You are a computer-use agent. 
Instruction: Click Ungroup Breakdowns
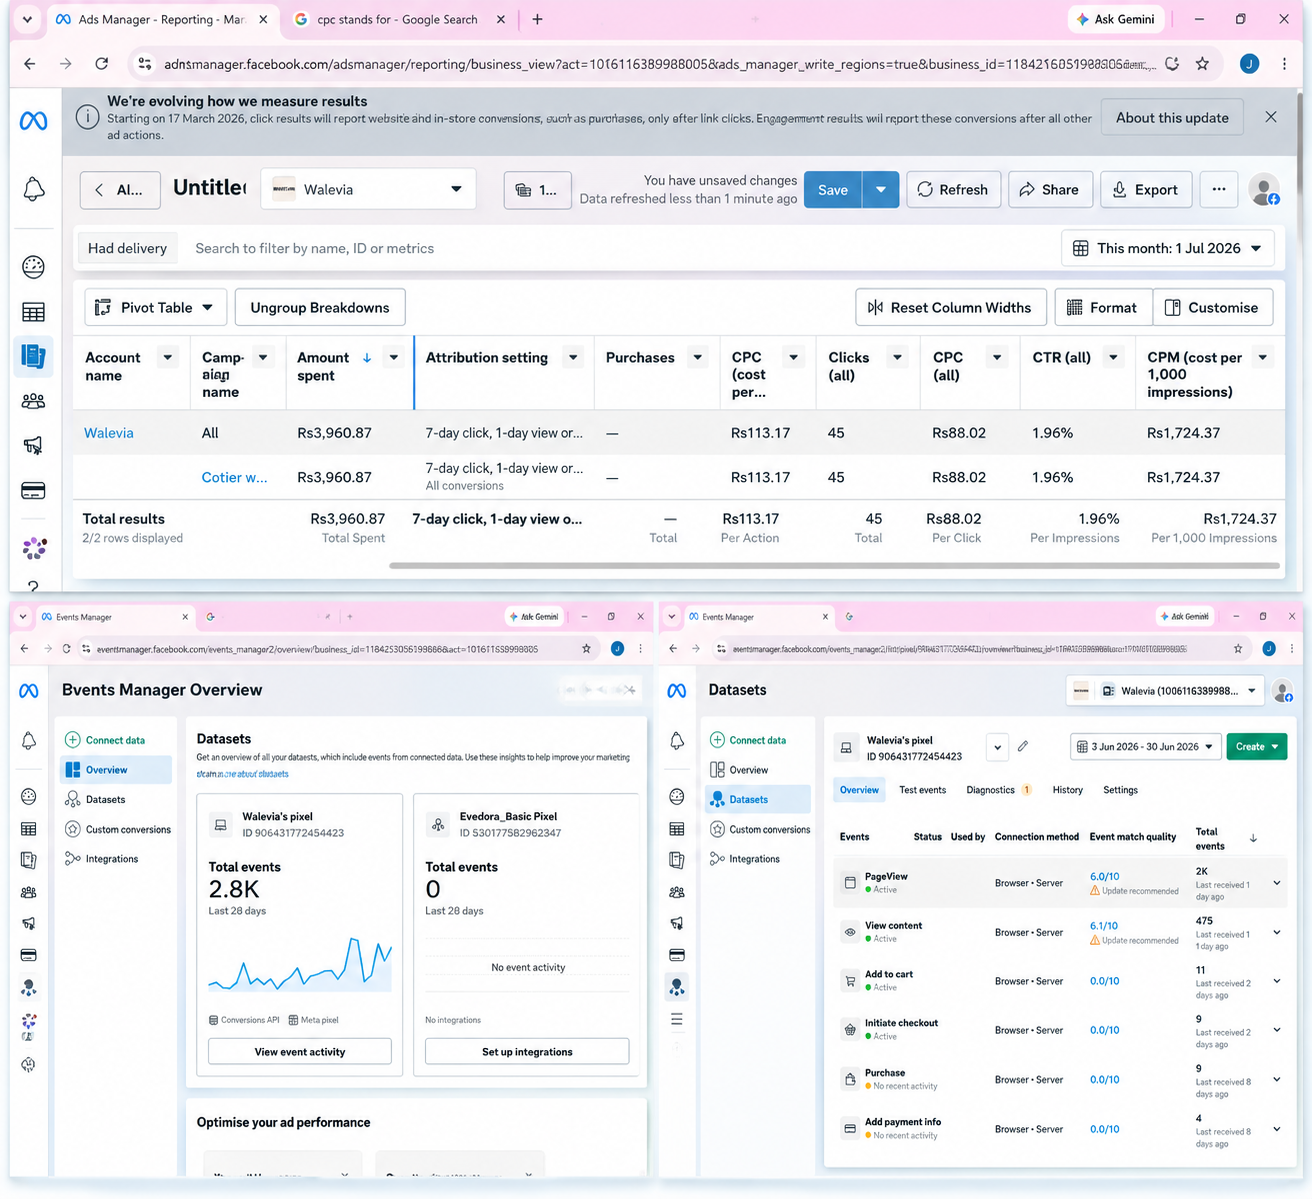point(320,307)
